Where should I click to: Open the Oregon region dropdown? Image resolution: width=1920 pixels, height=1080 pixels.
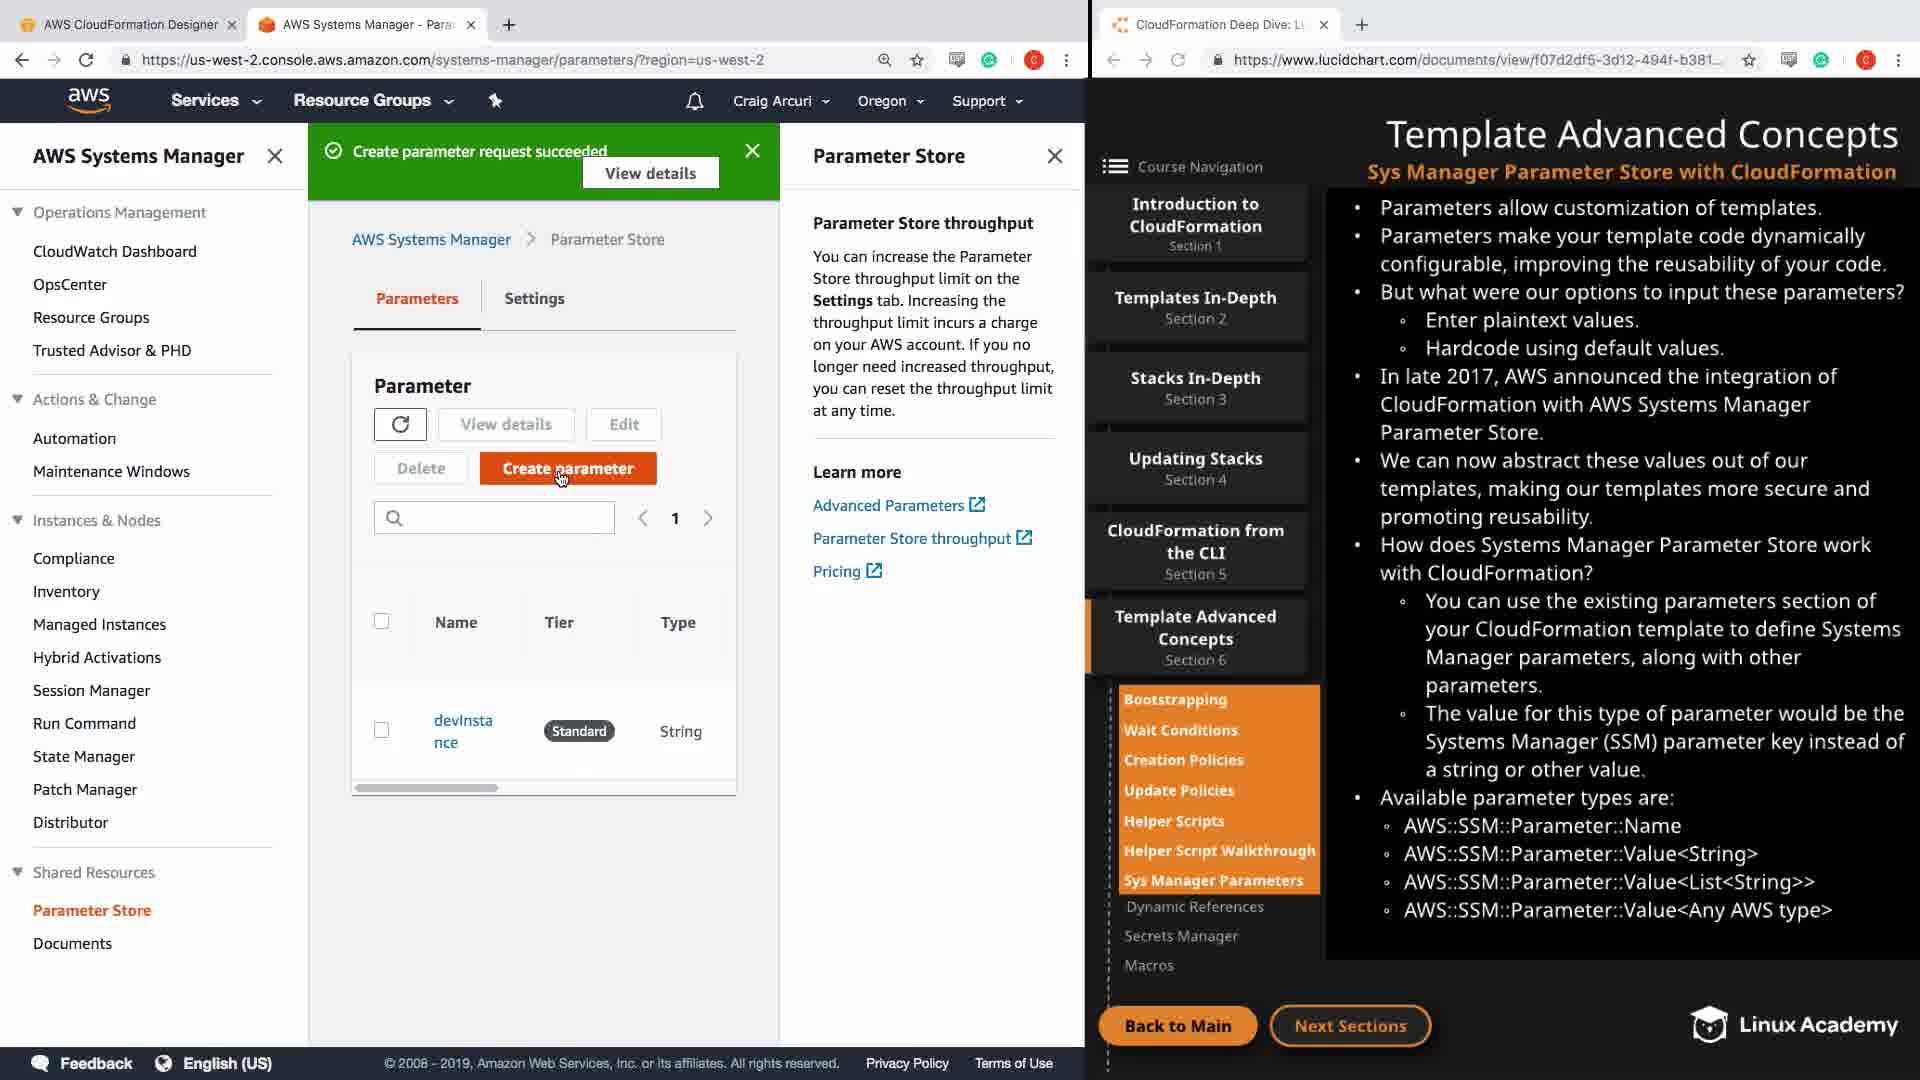[890, 101]
